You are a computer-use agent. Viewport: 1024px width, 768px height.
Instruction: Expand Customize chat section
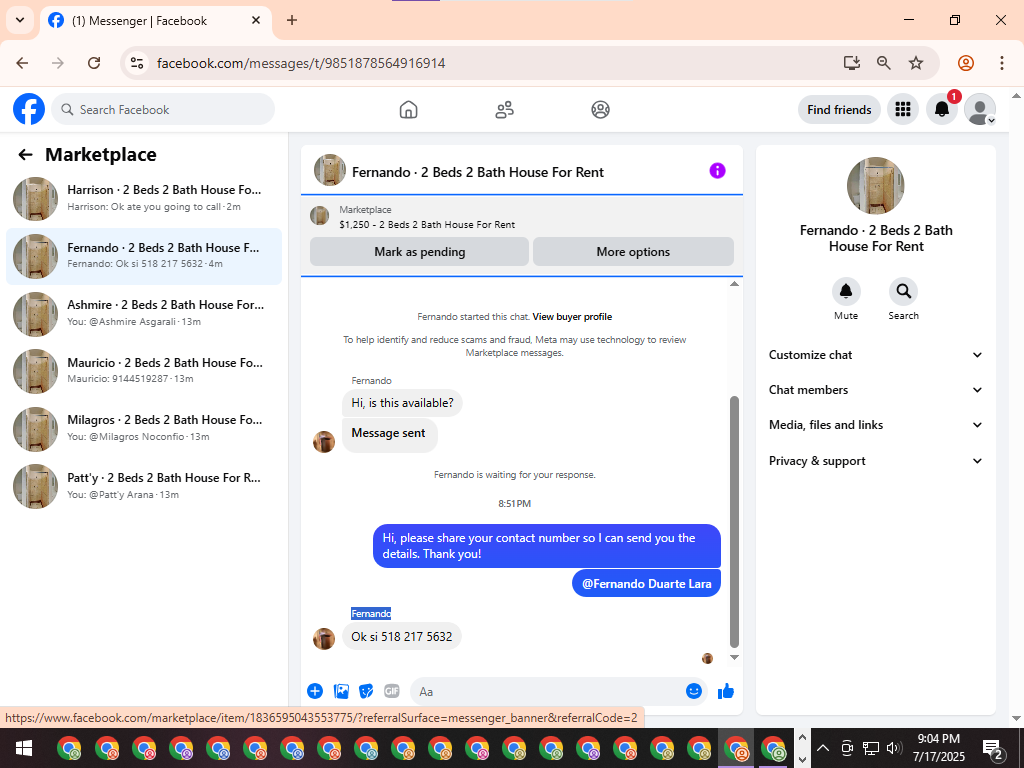[876, 355]
